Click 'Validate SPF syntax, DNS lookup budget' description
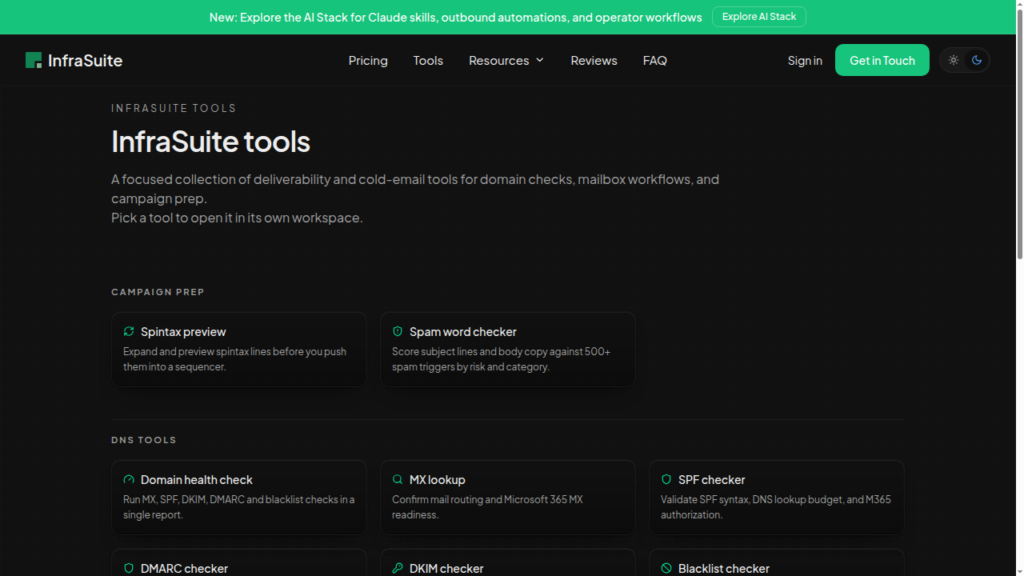 click(775, 507)
